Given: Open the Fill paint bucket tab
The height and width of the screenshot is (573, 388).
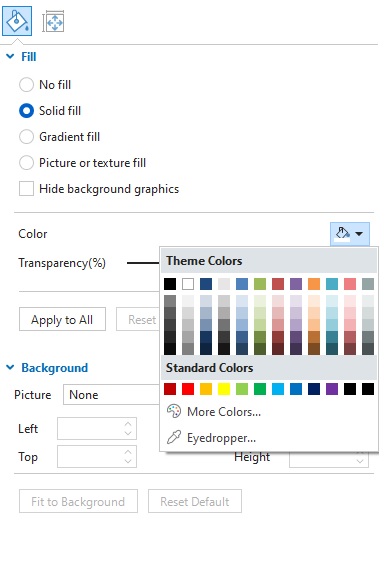Looking at the screenshot, I should coord(17,21).
